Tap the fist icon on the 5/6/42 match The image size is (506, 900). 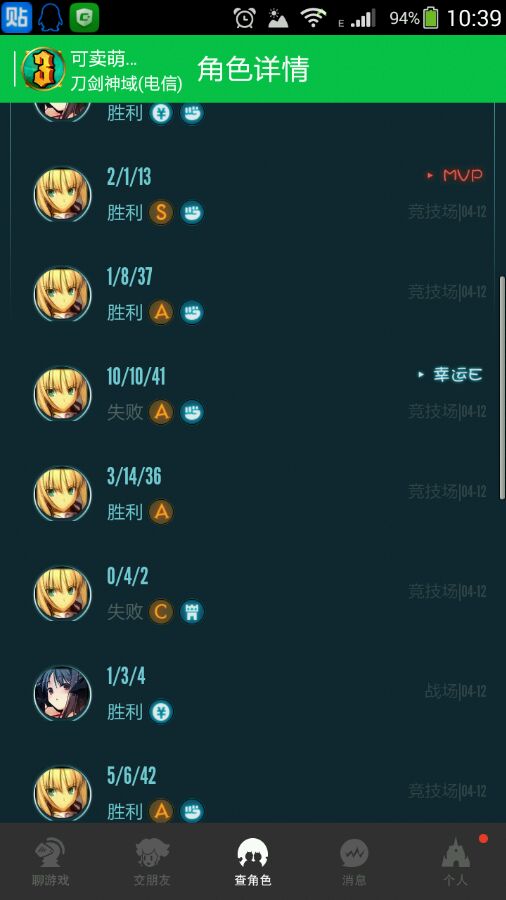(x=192, y=810)
